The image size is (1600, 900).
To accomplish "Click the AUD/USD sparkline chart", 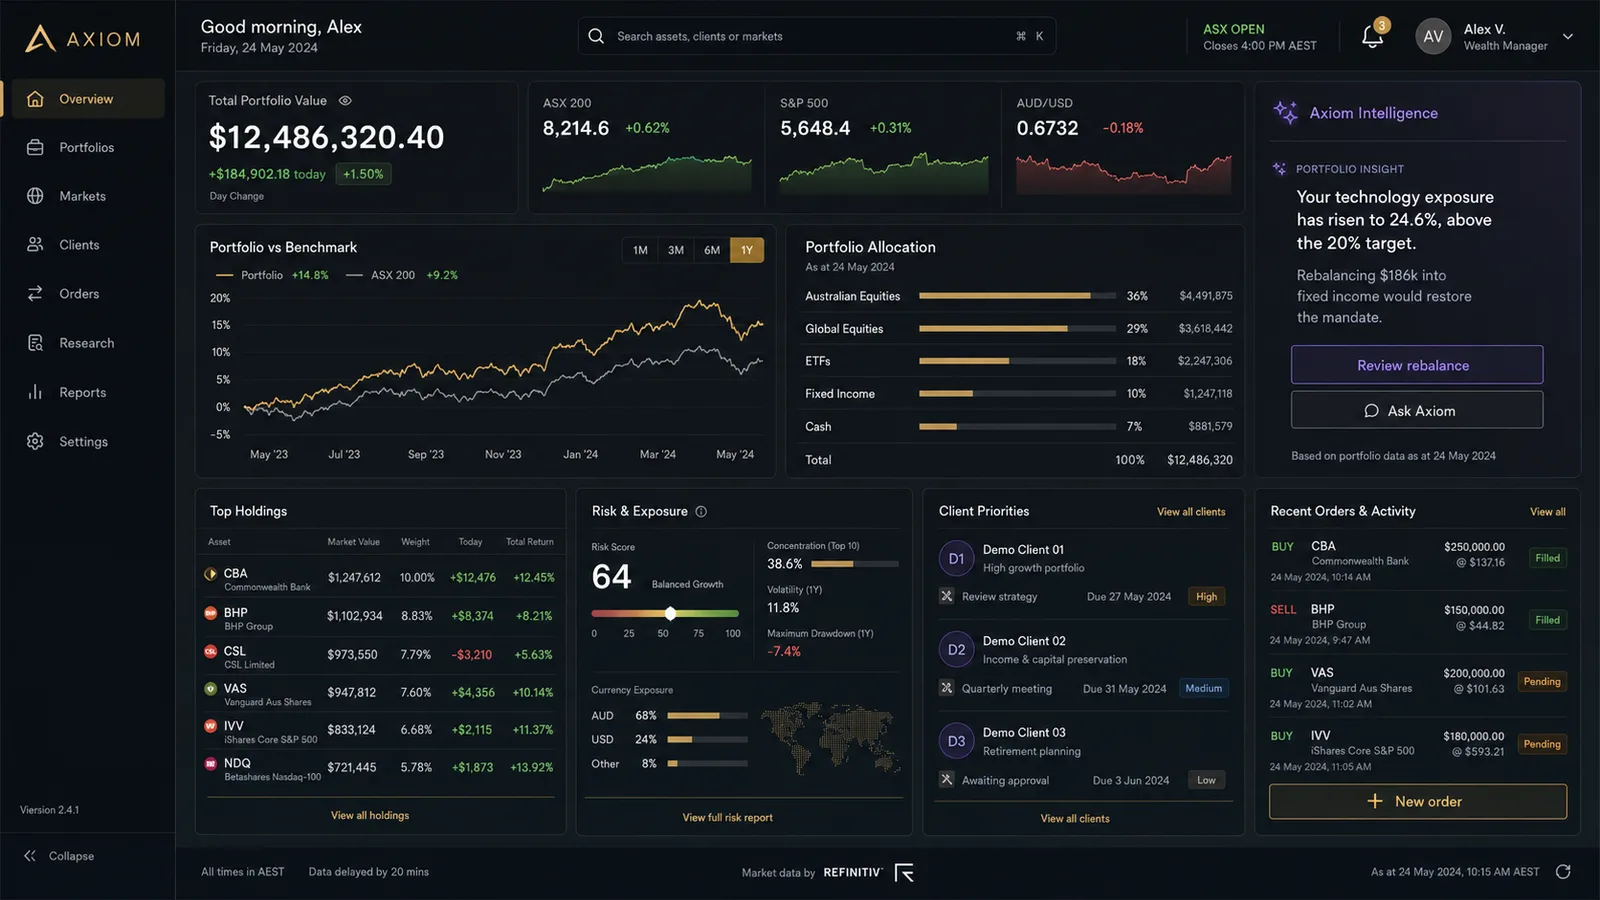I will click(x=1123, y=173).
